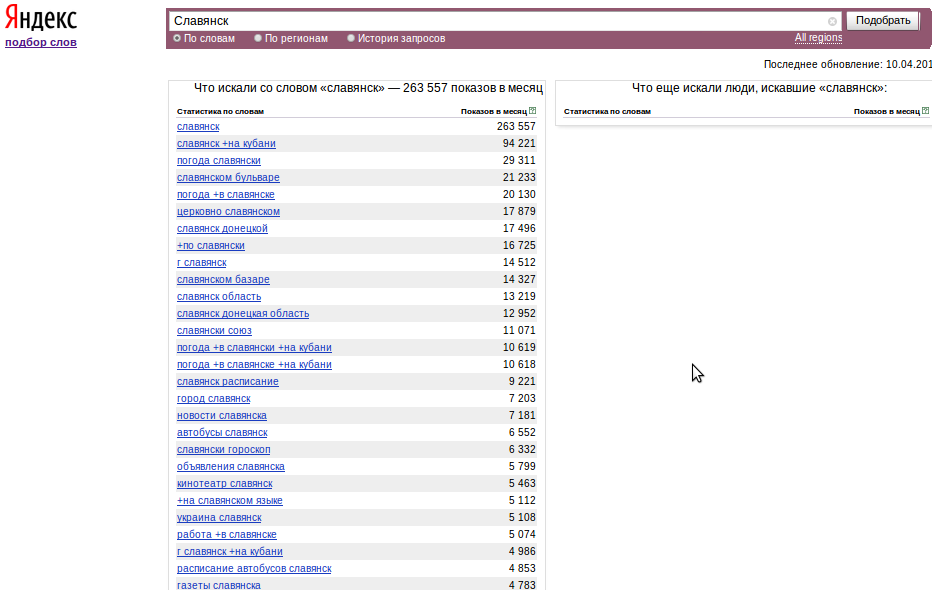Open the славянском базаре query
932x590 pixels.
[x=223, y=279]
